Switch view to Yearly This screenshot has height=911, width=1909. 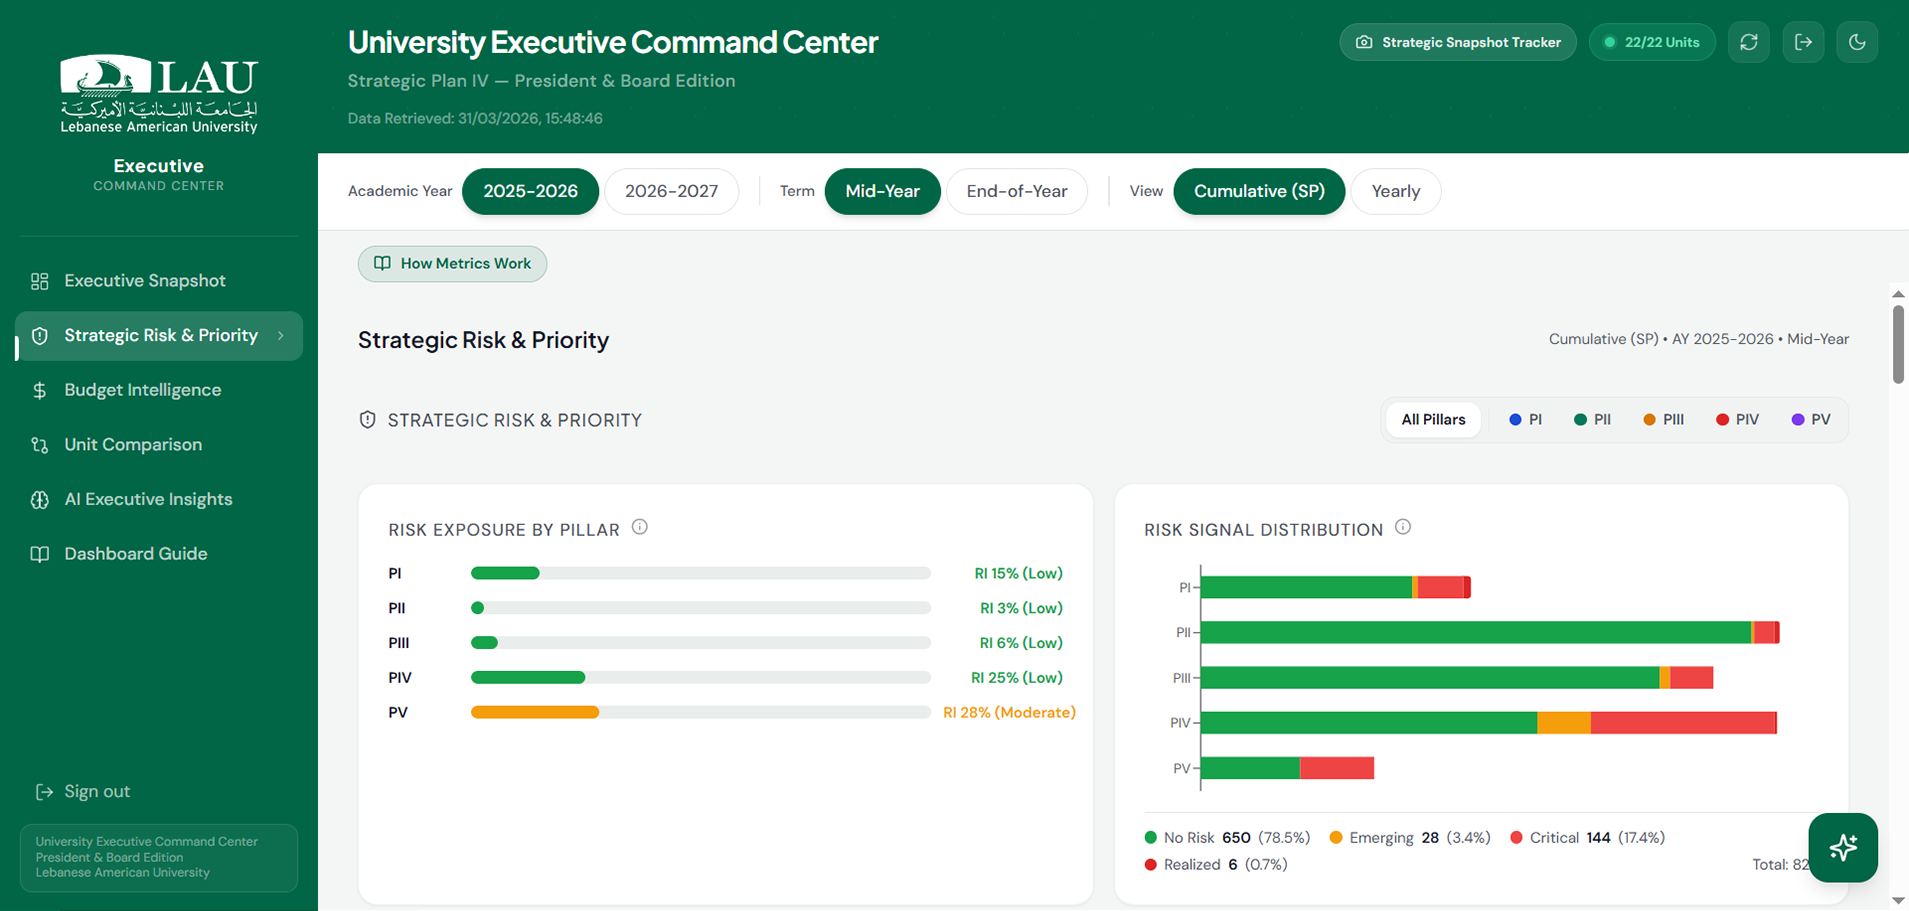1395,191
